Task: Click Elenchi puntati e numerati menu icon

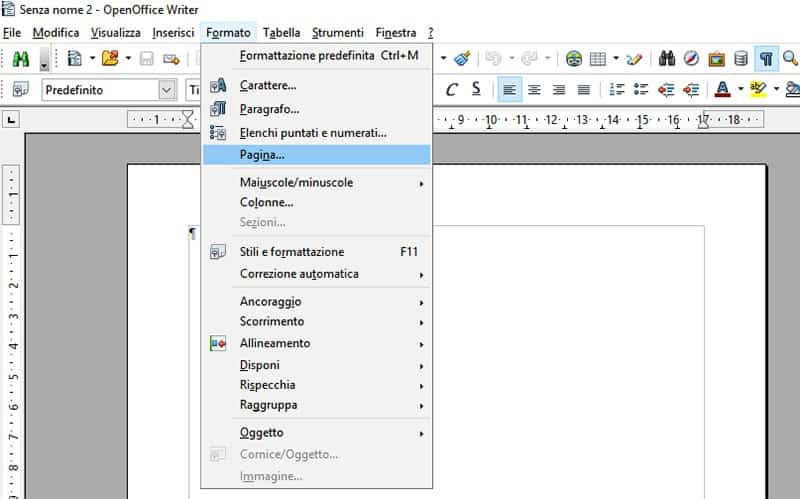Action: click(x=218, y=133)
